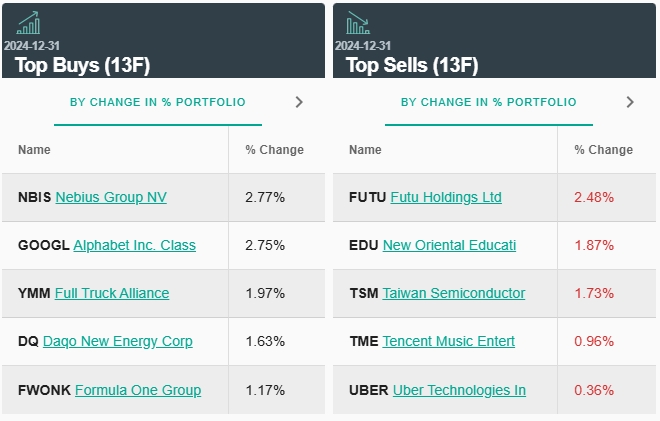This screenshot has width=660, height=421.
Task: Open Full Truck Alliance link
Action: pyautogui.click(x=112, y=293)
